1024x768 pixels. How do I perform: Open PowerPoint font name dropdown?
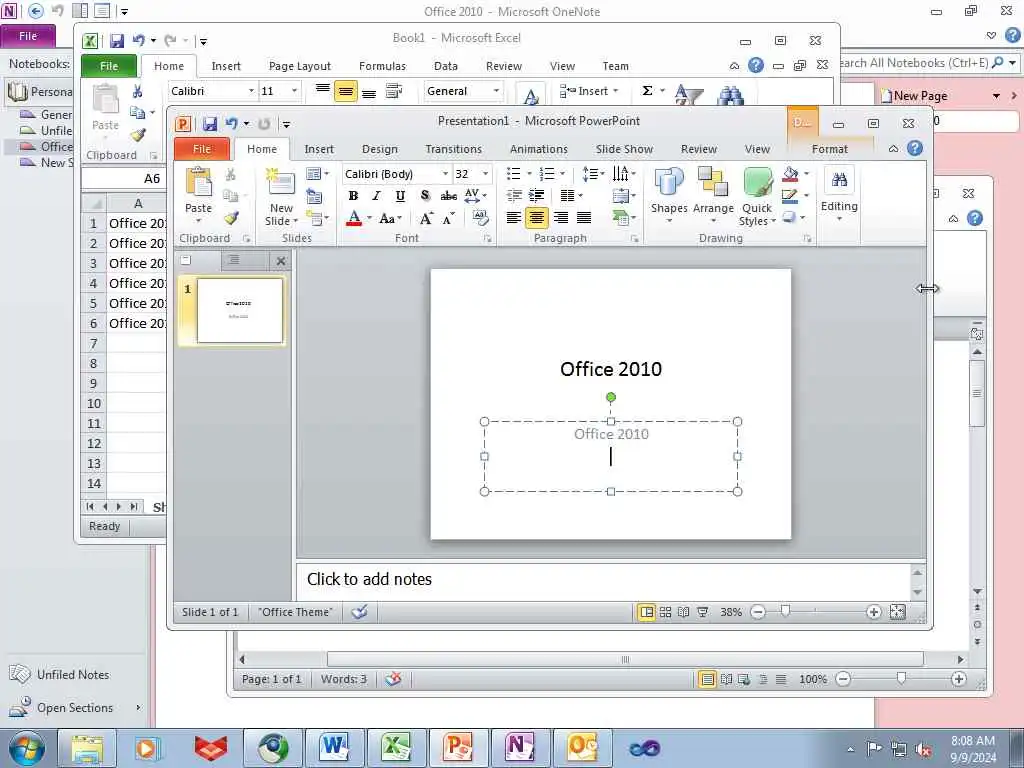point(445,174)
